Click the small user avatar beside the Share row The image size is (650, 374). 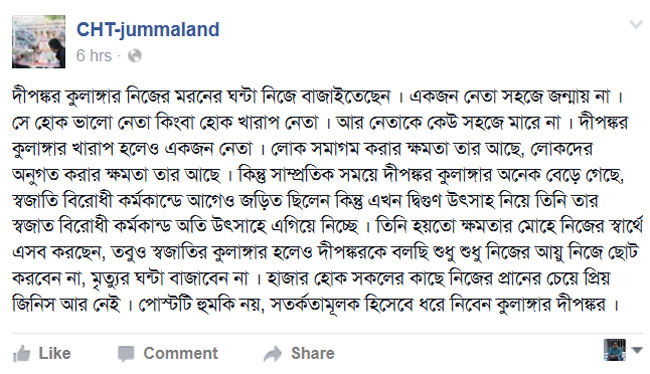[615, 350]
